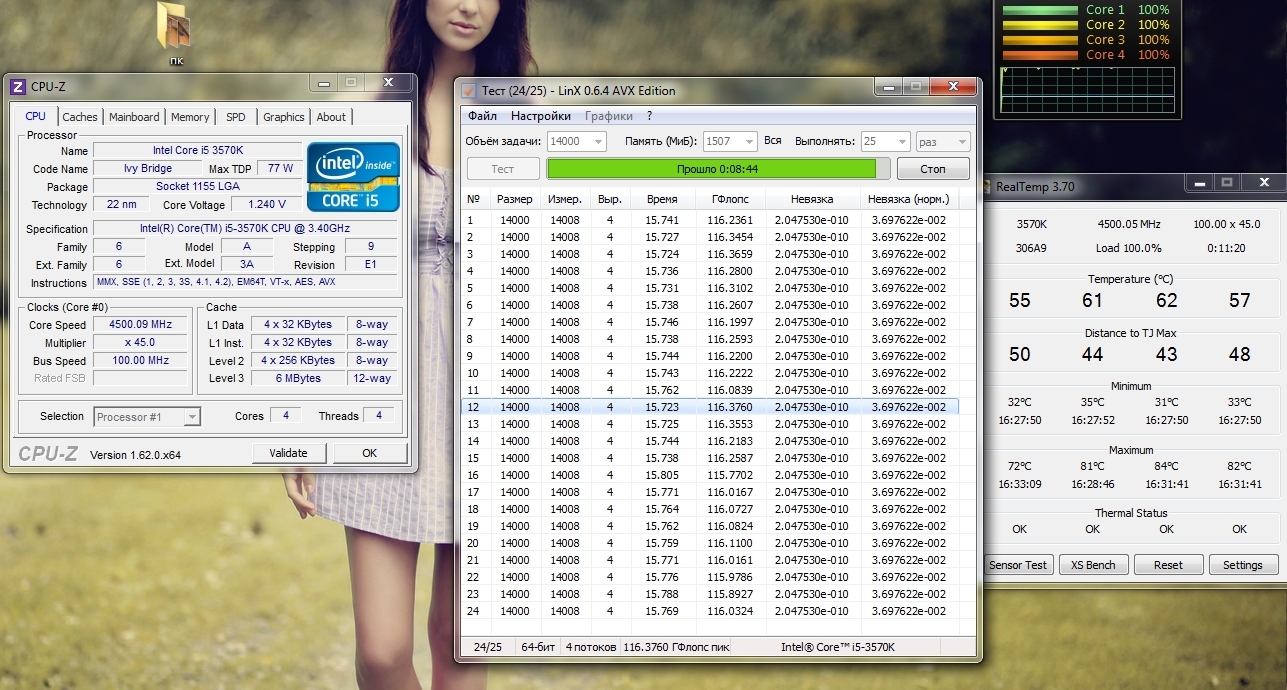1287x690 pixels.
Task: Select result row number 12 in LinX
Action: click(709, 407)
